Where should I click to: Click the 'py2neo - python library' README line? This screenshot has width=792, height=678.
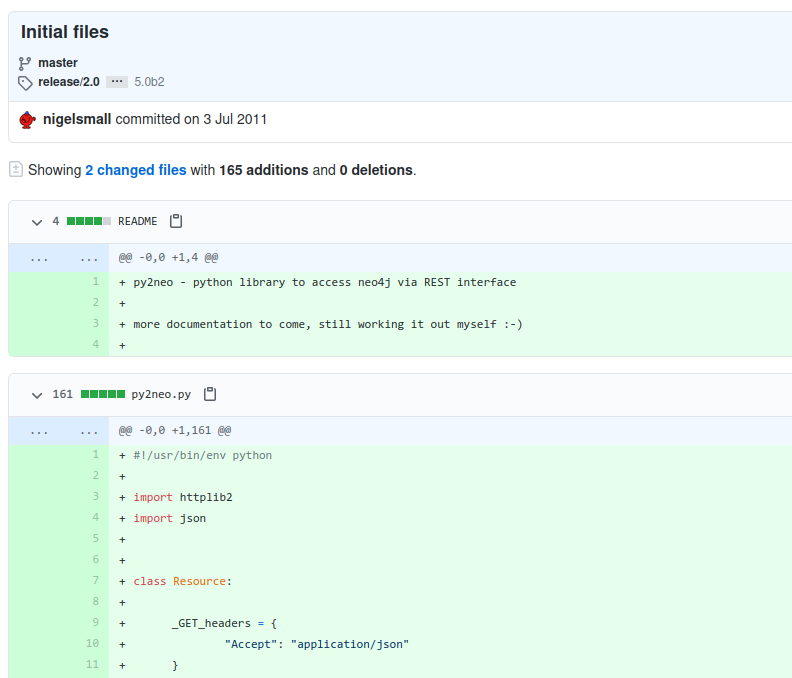click(325, 282)
